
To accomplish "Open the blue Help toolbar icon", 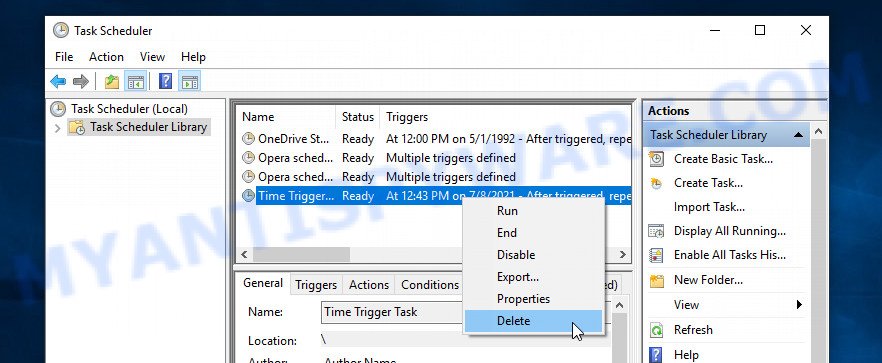I will [165, 82].
